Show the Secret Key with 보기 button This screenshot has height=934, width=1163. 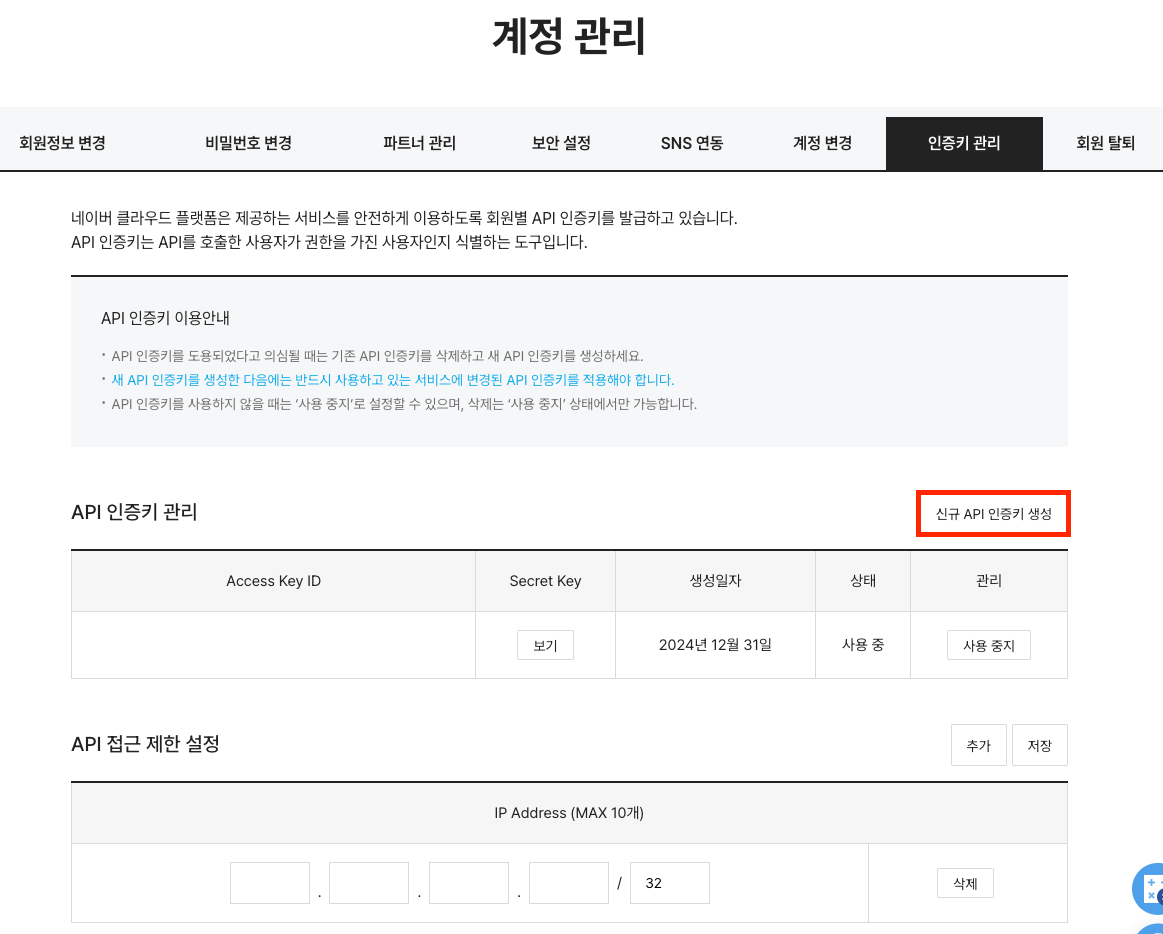click(545, 645)
